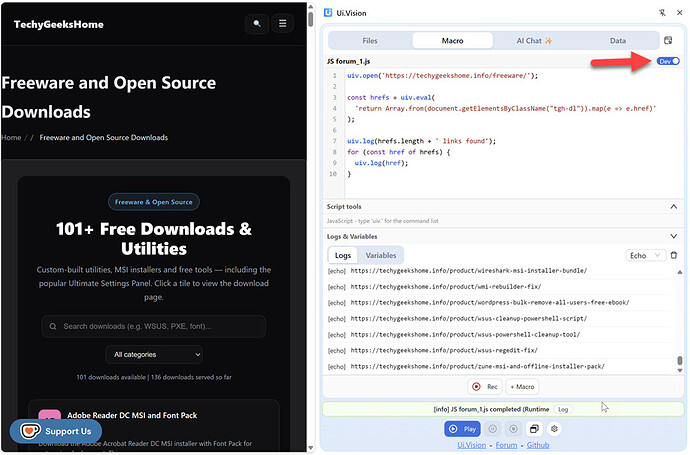Select the Freeware & Open Source badge
Viewport: 690px width, 455px height.
tap(154, 202)
